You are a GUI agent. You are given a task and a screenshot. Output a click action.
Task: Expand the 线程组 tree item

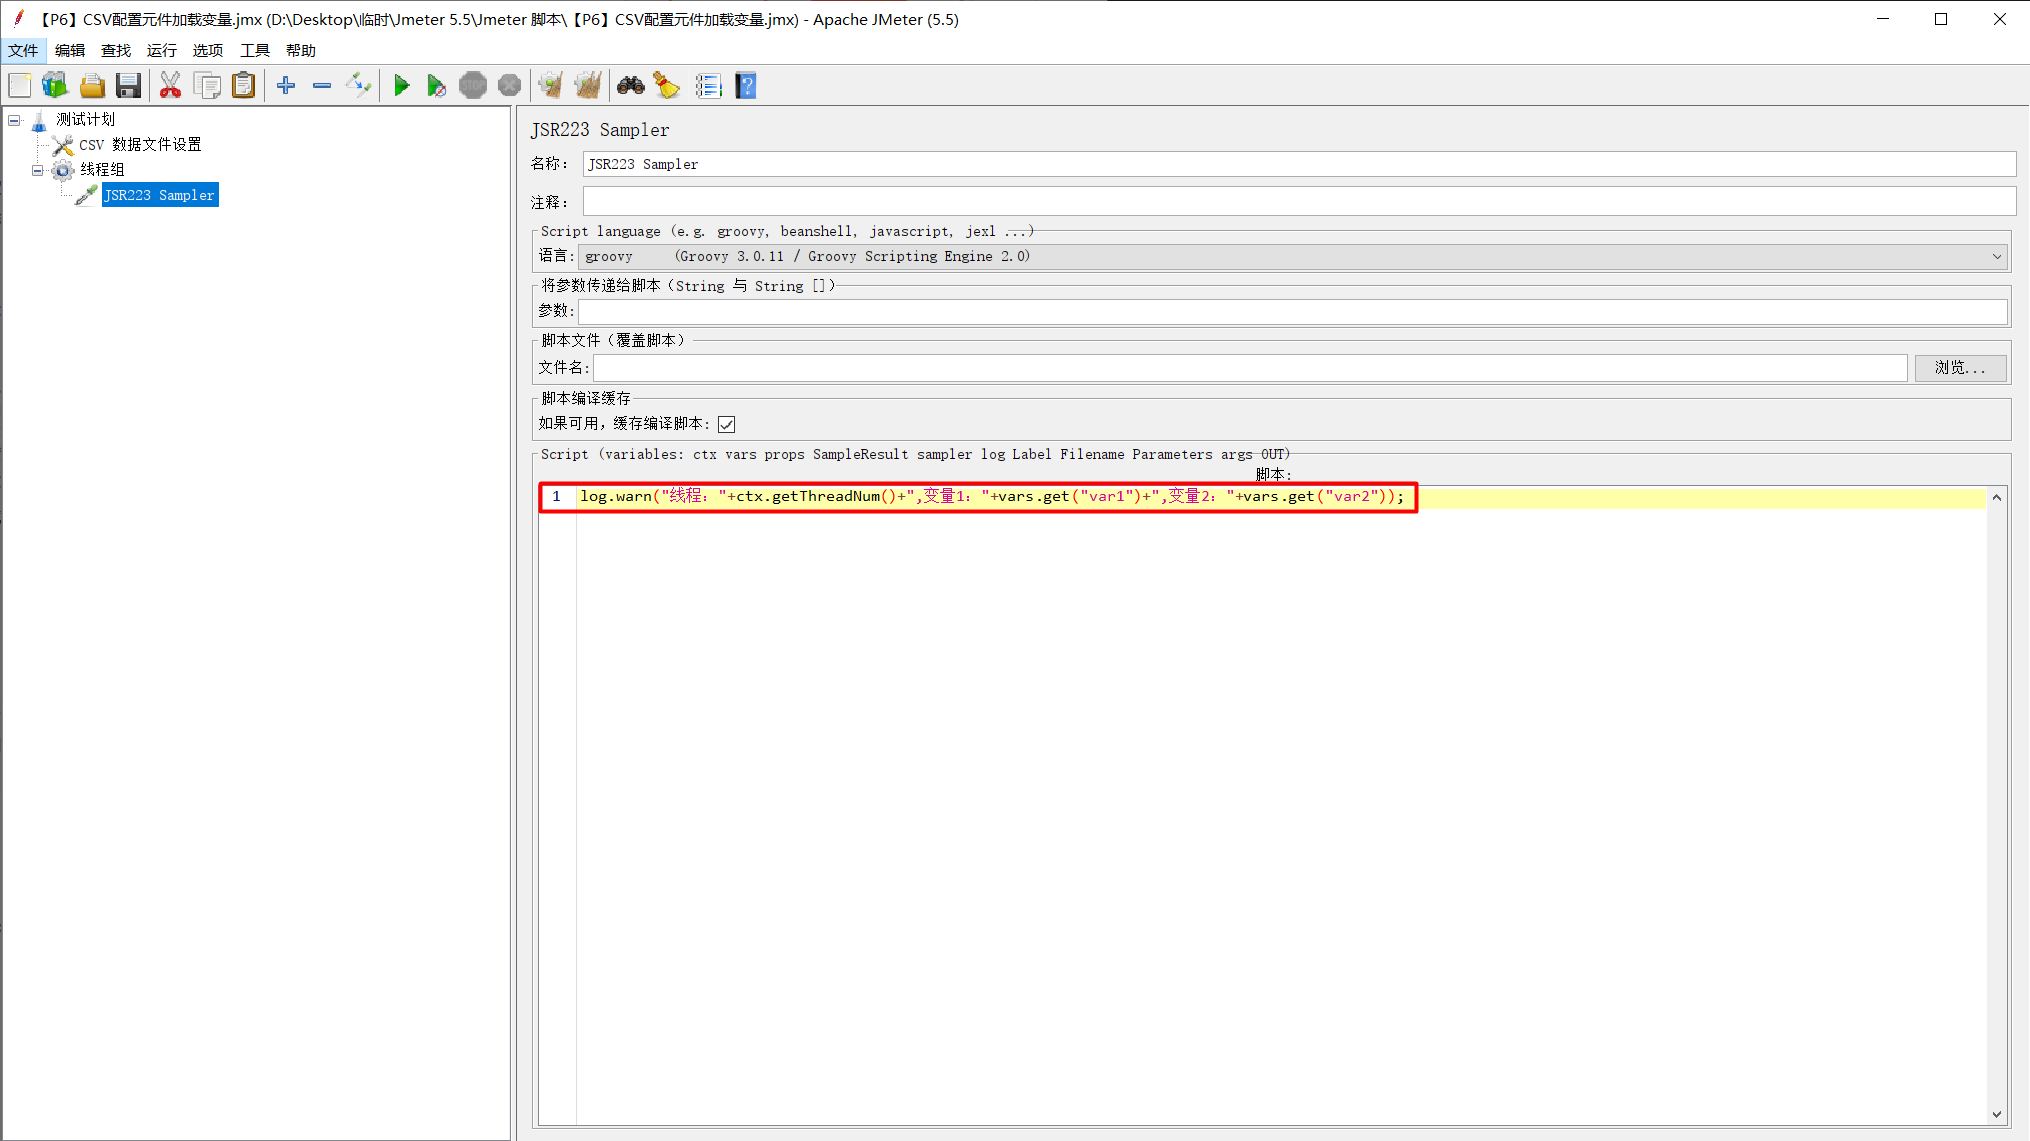(39, 169)
